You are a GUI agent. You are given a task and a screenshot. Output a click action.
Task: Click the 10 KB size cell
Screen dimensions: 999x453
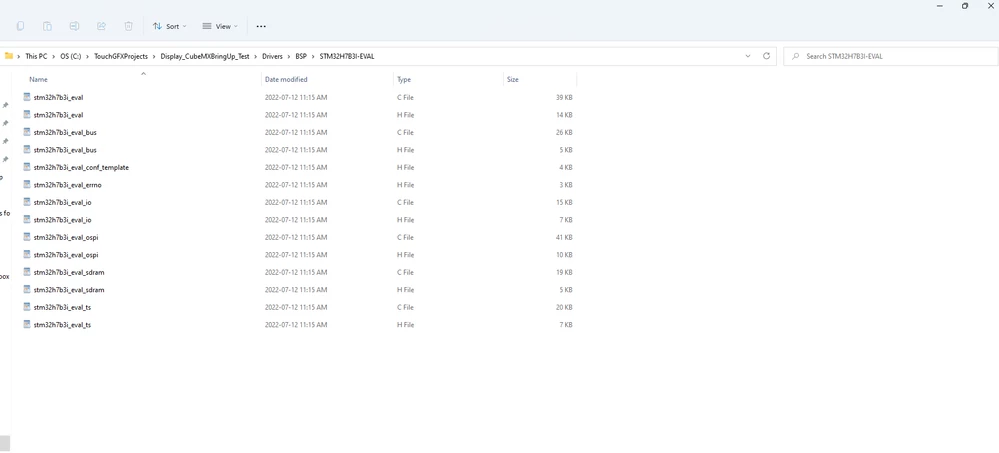point(564,255)
